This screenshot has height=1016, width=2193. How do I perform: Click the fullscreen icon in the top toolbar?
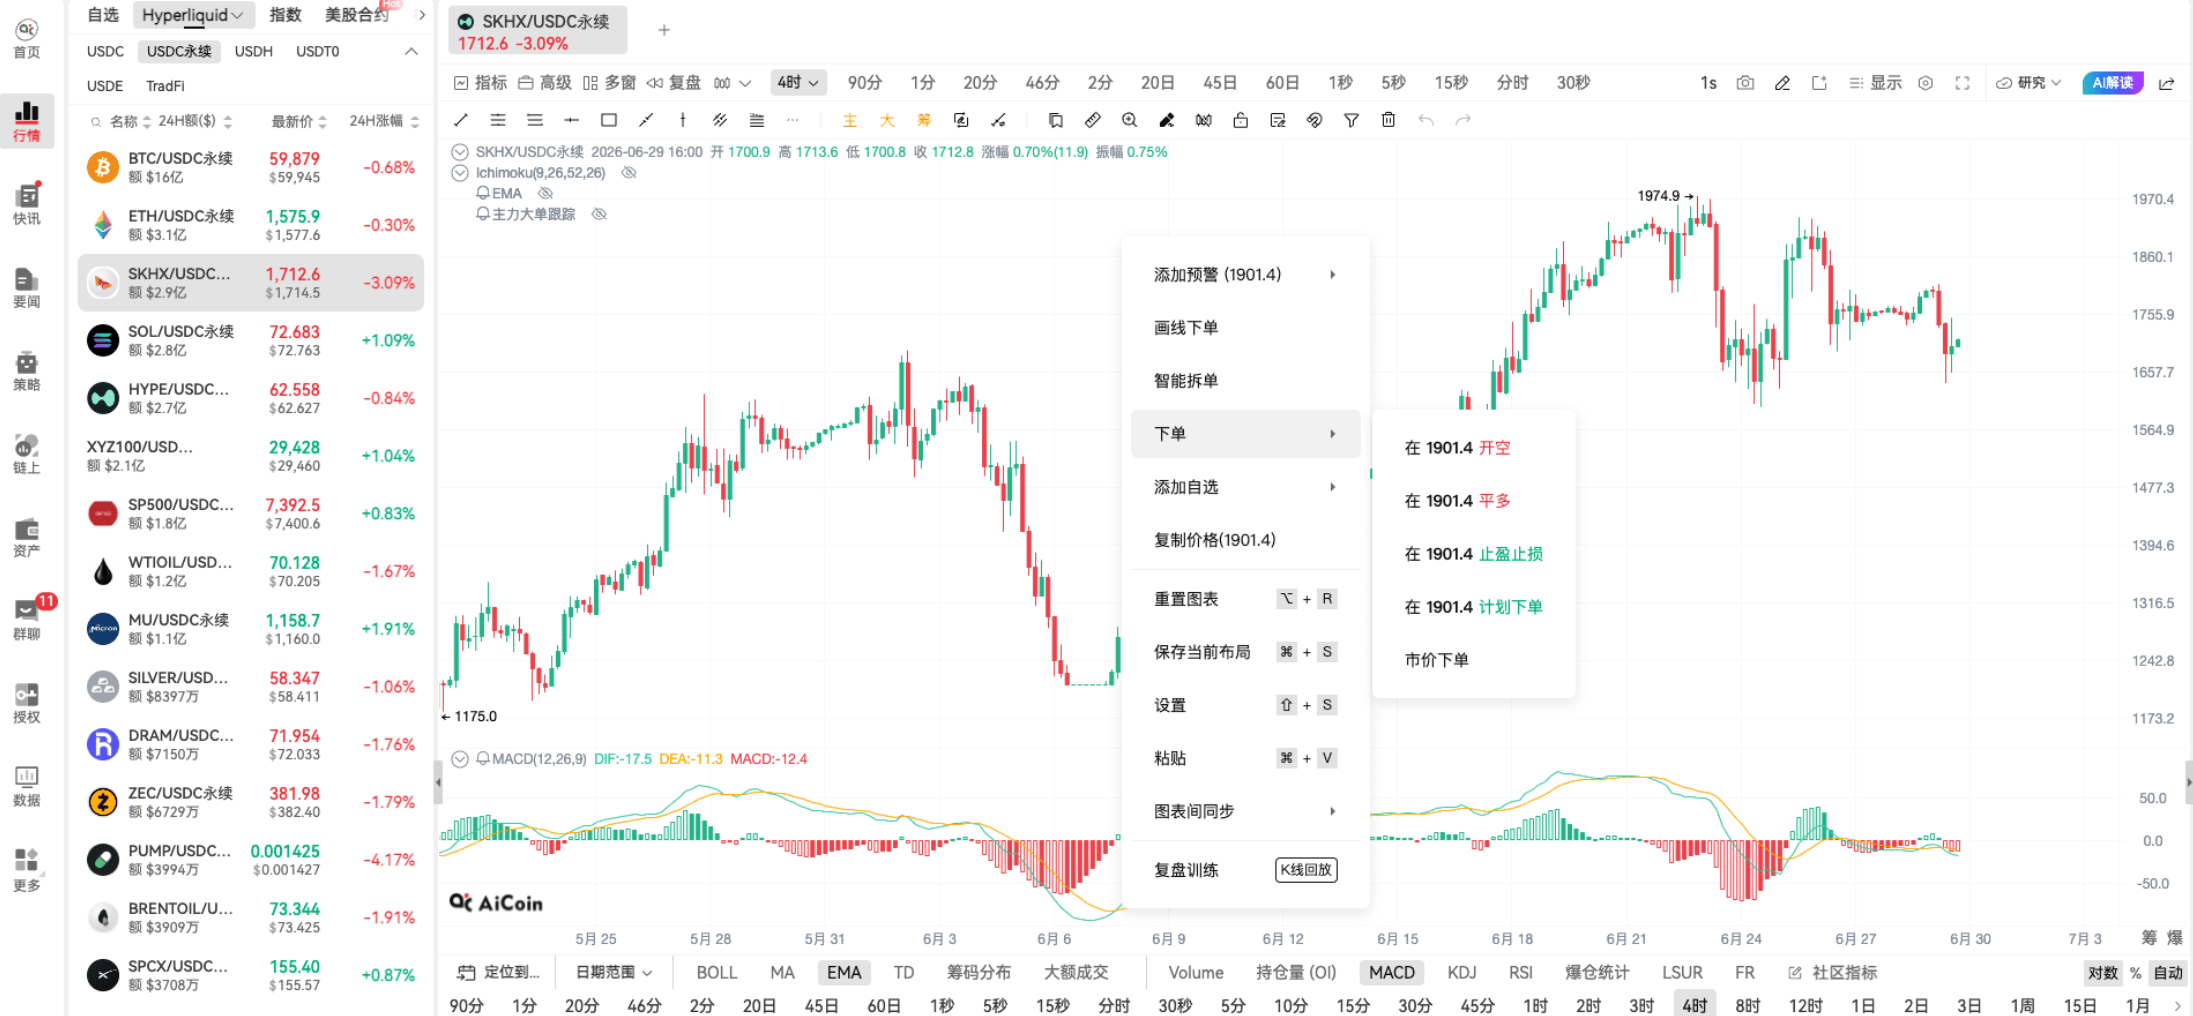(x=1962, y=83)
